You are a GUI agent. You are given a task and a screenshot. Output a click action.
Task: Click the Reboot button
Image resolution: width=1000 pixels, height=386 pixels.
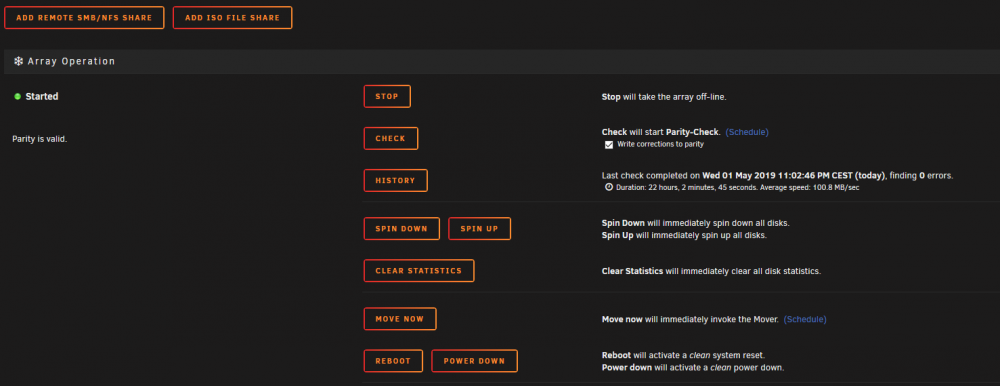(x=393, y=361)
